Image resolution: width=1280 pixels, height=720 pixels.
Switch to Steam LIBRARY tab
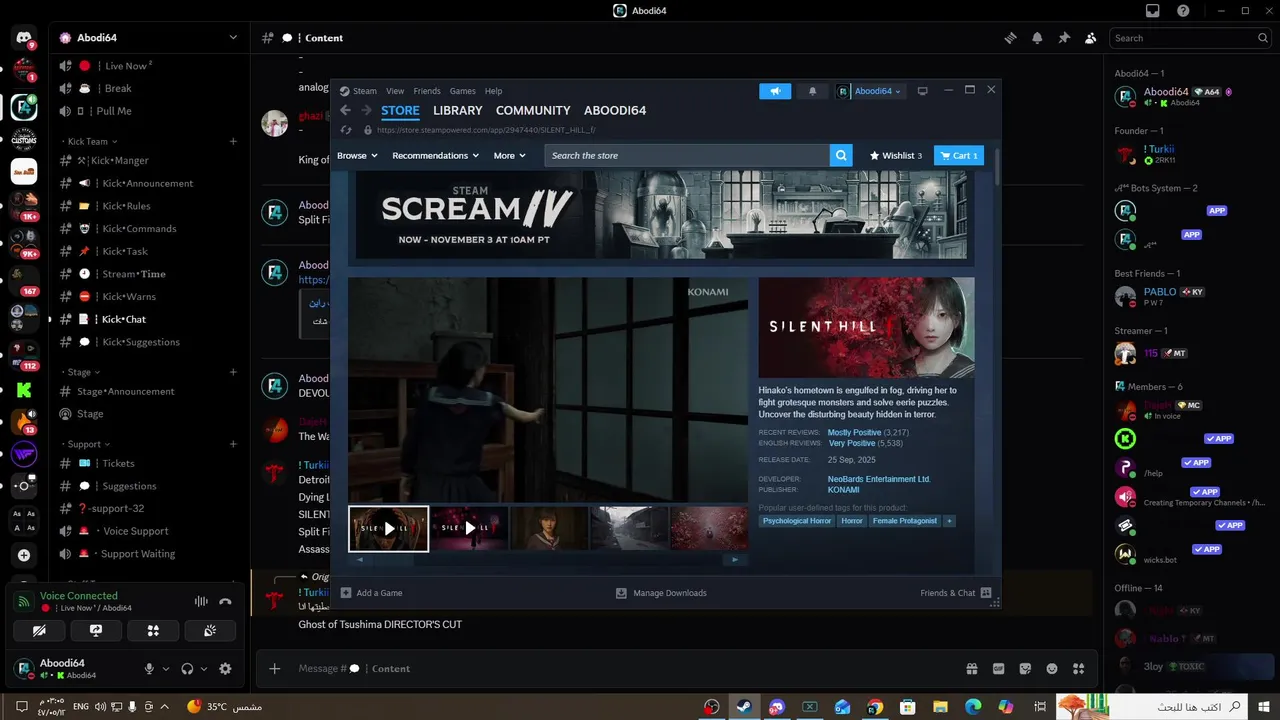point(458,111)
